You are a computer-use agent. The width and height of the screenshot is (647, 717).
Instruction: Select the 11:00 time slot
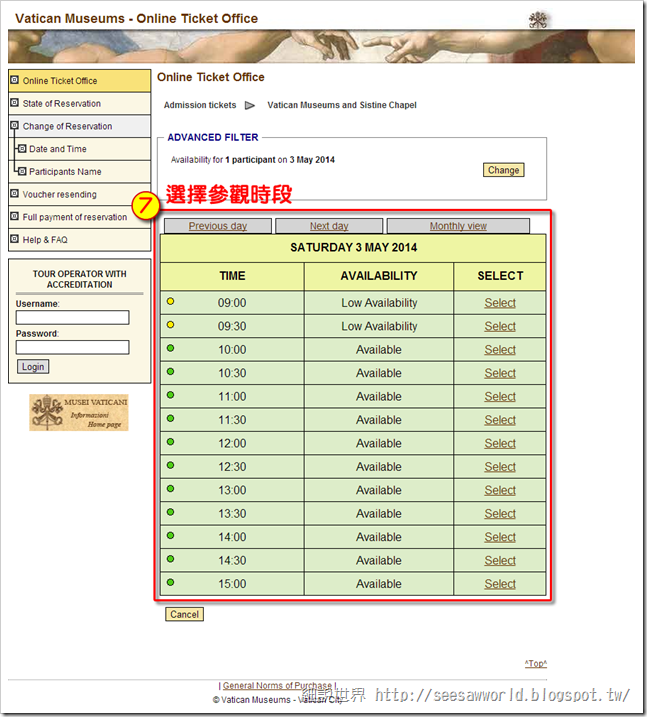tap(500, 396)
